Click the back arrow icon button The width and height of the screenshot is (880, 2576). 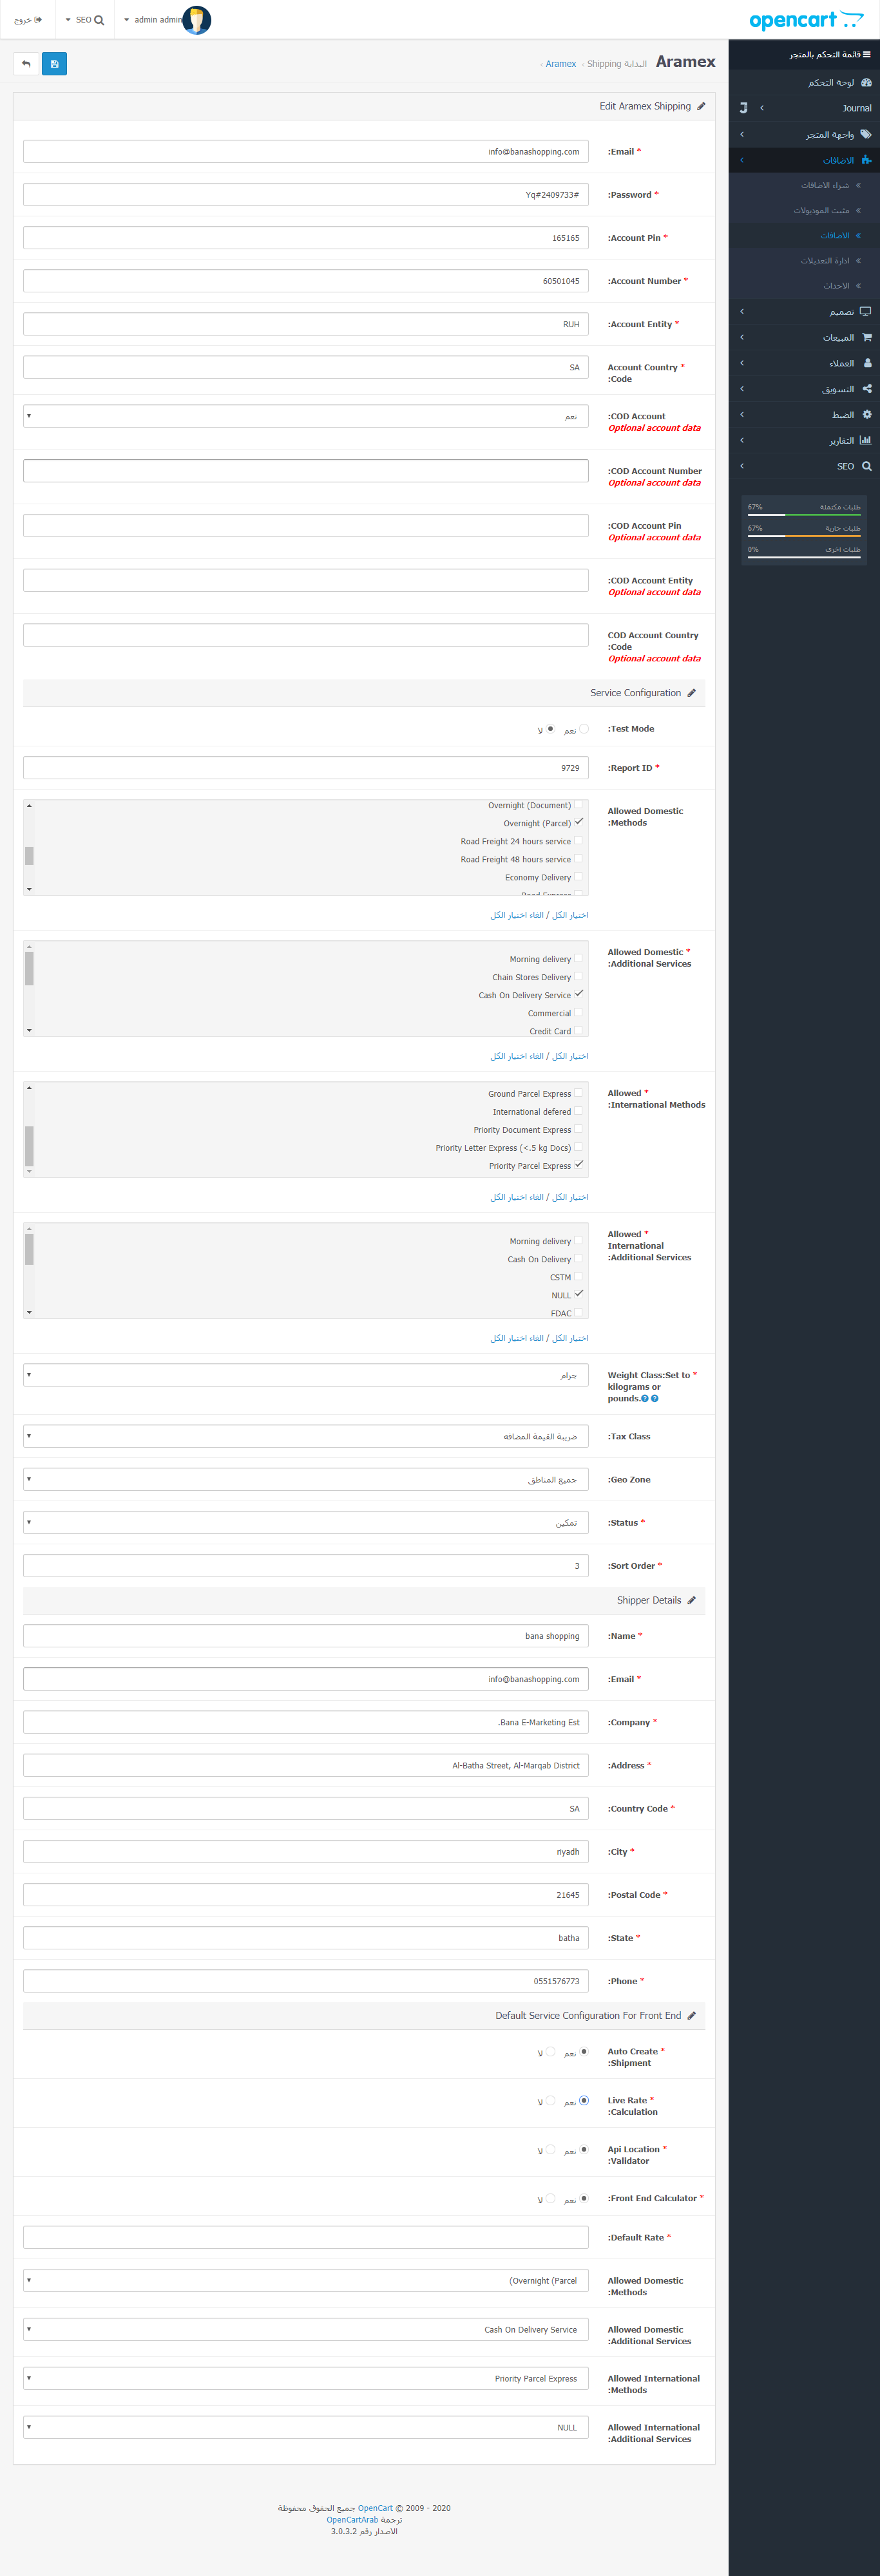click(26, 64)
